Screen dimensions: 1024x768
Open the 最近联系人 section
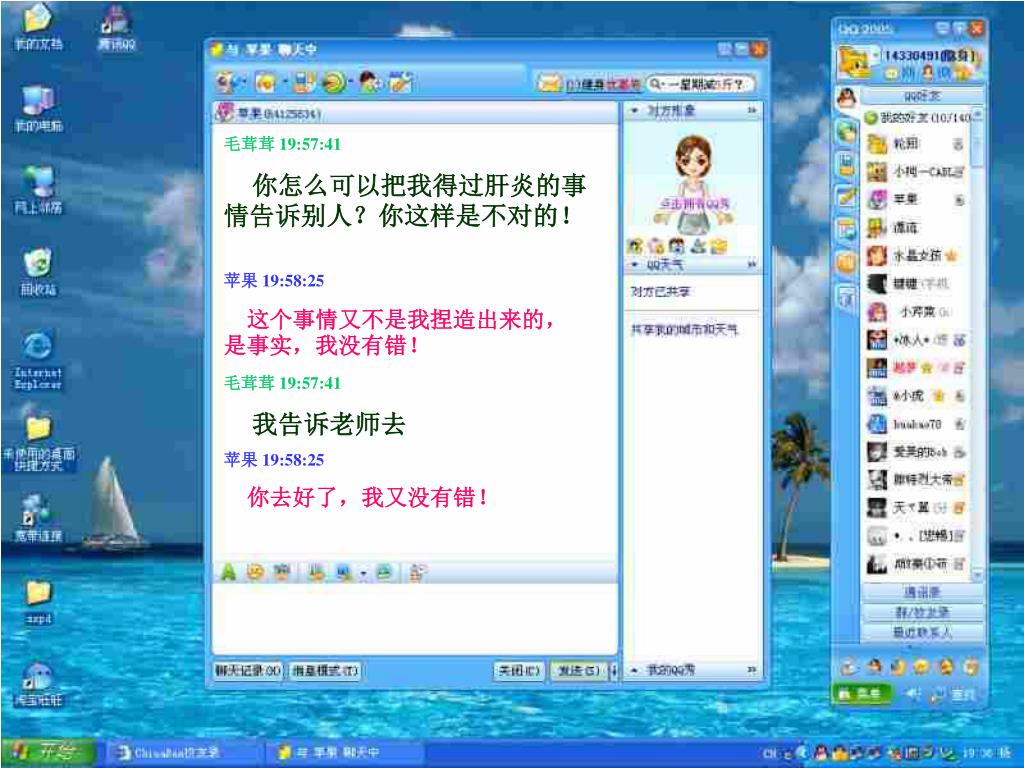pos(922,632)
